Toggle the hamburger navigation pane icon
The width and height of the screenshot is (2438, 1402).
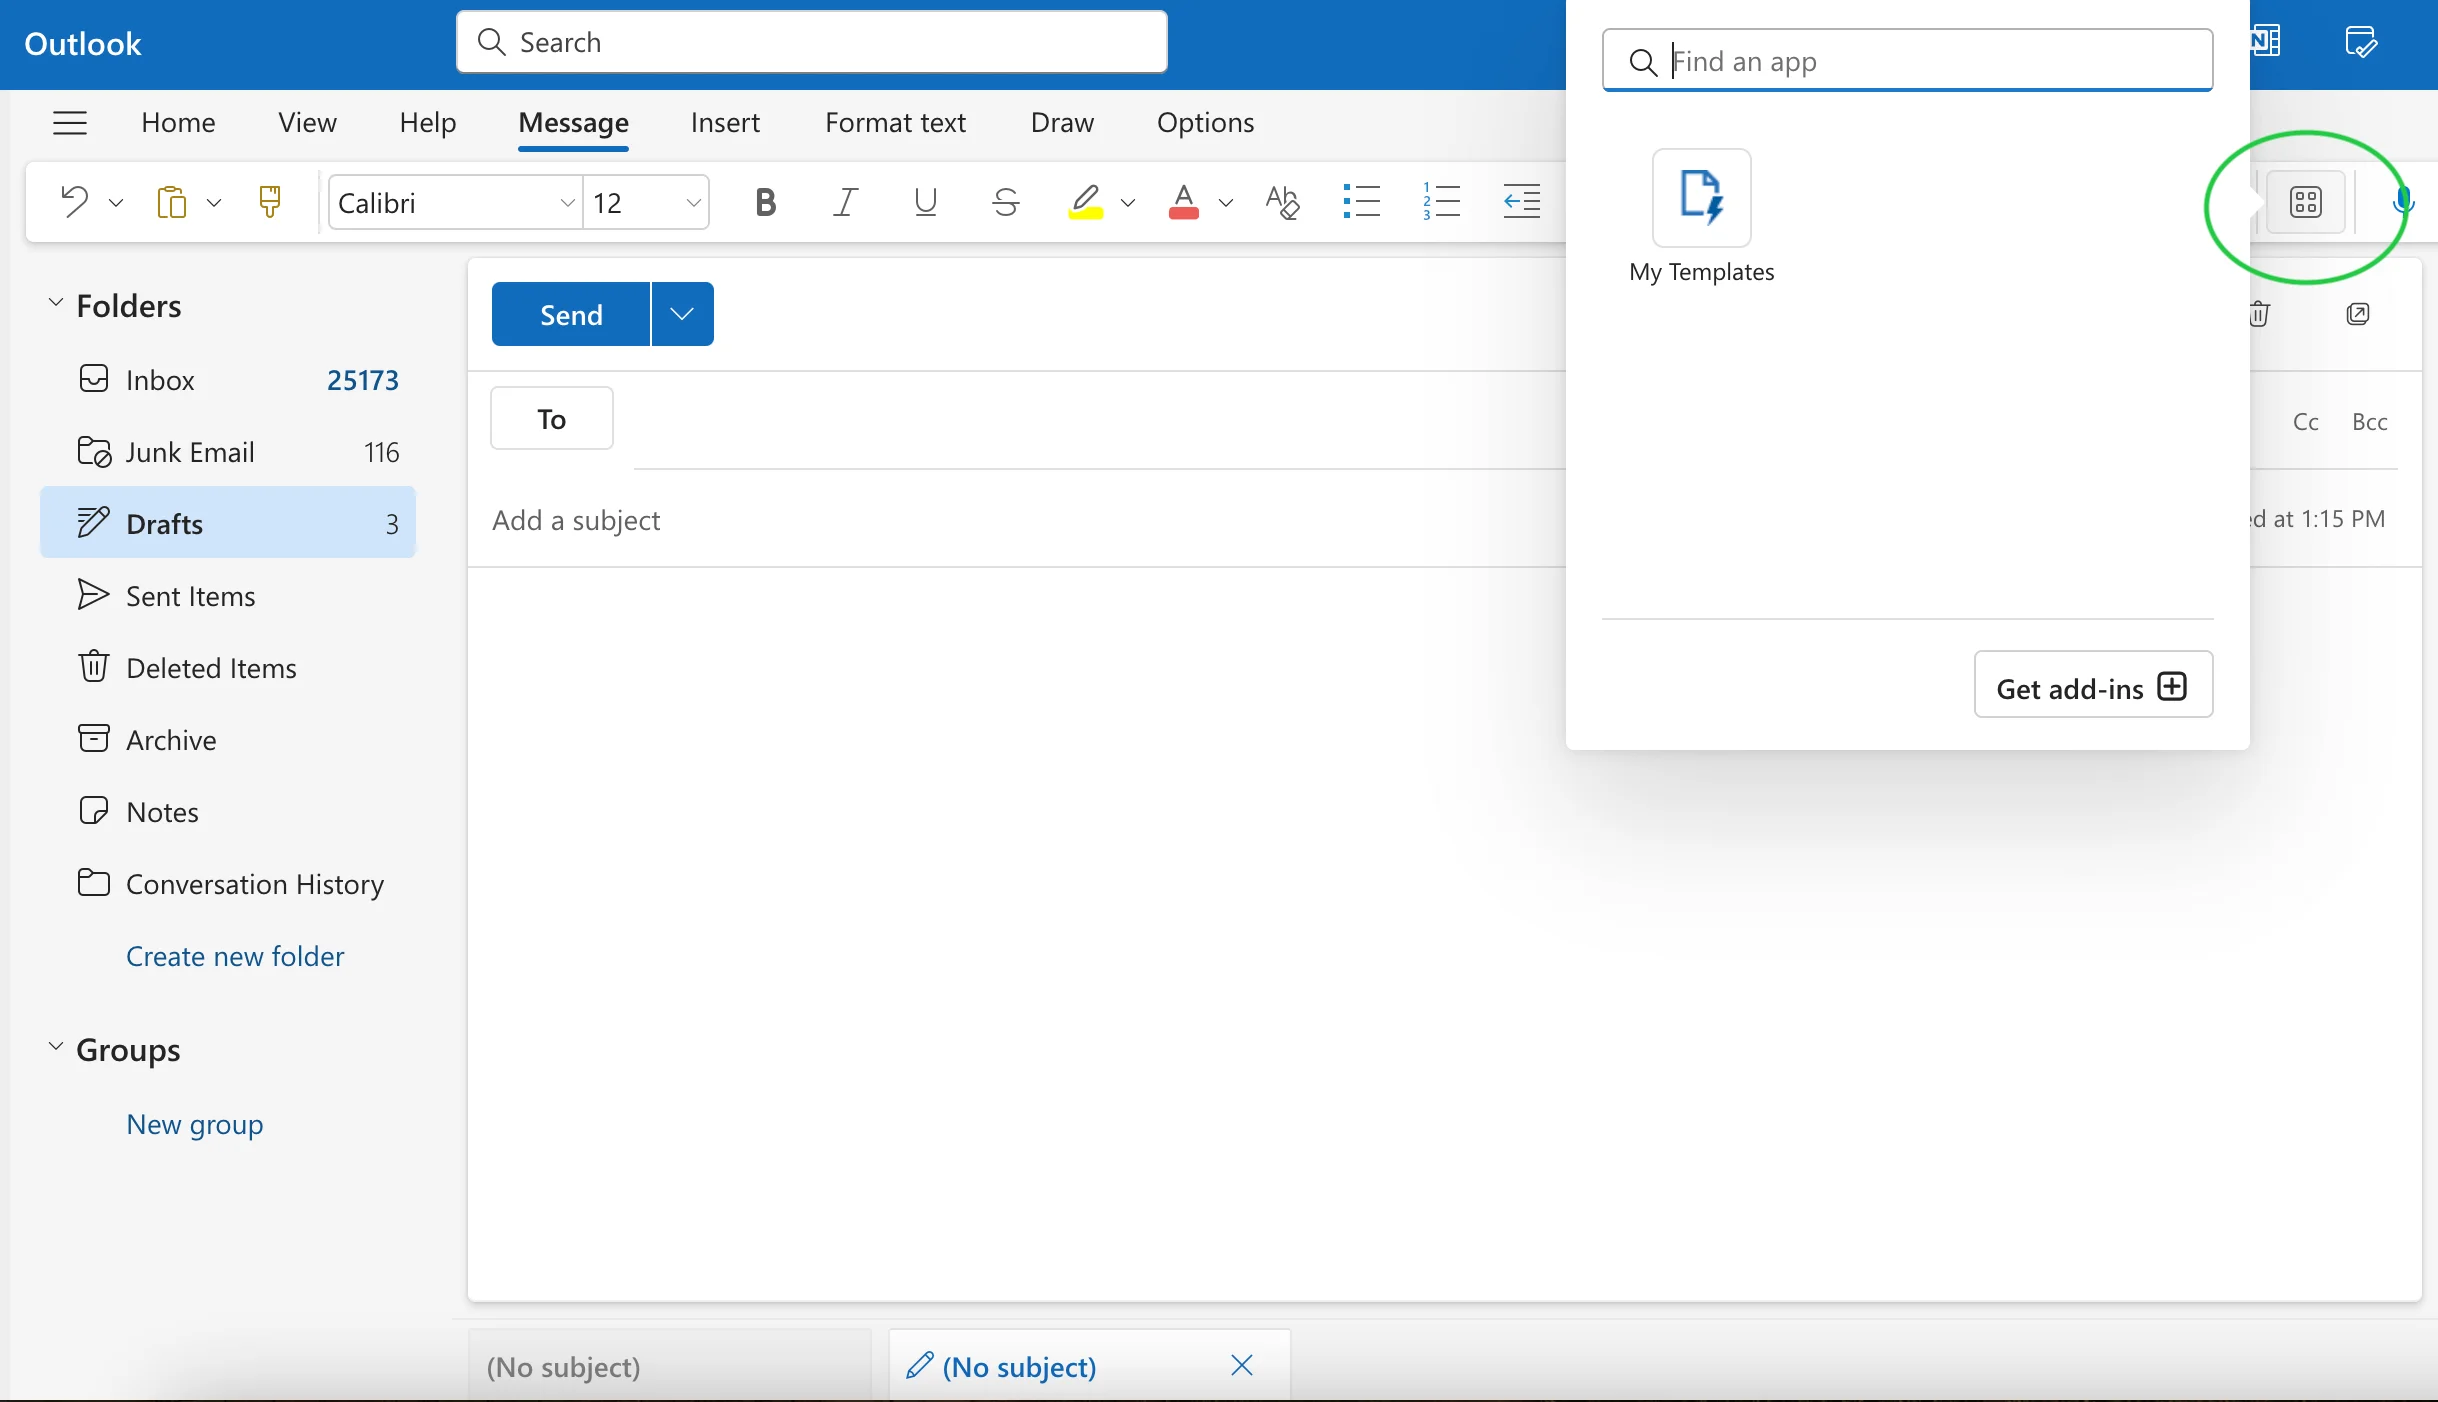[70, 122]
